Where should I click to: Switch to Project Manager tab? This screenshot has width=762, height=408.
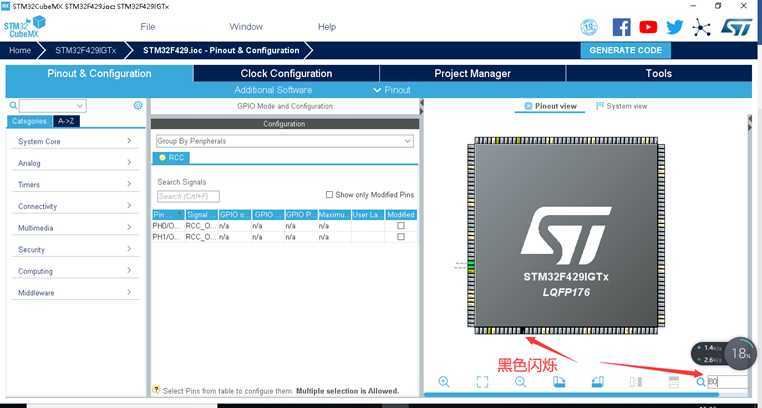point(472,73)
